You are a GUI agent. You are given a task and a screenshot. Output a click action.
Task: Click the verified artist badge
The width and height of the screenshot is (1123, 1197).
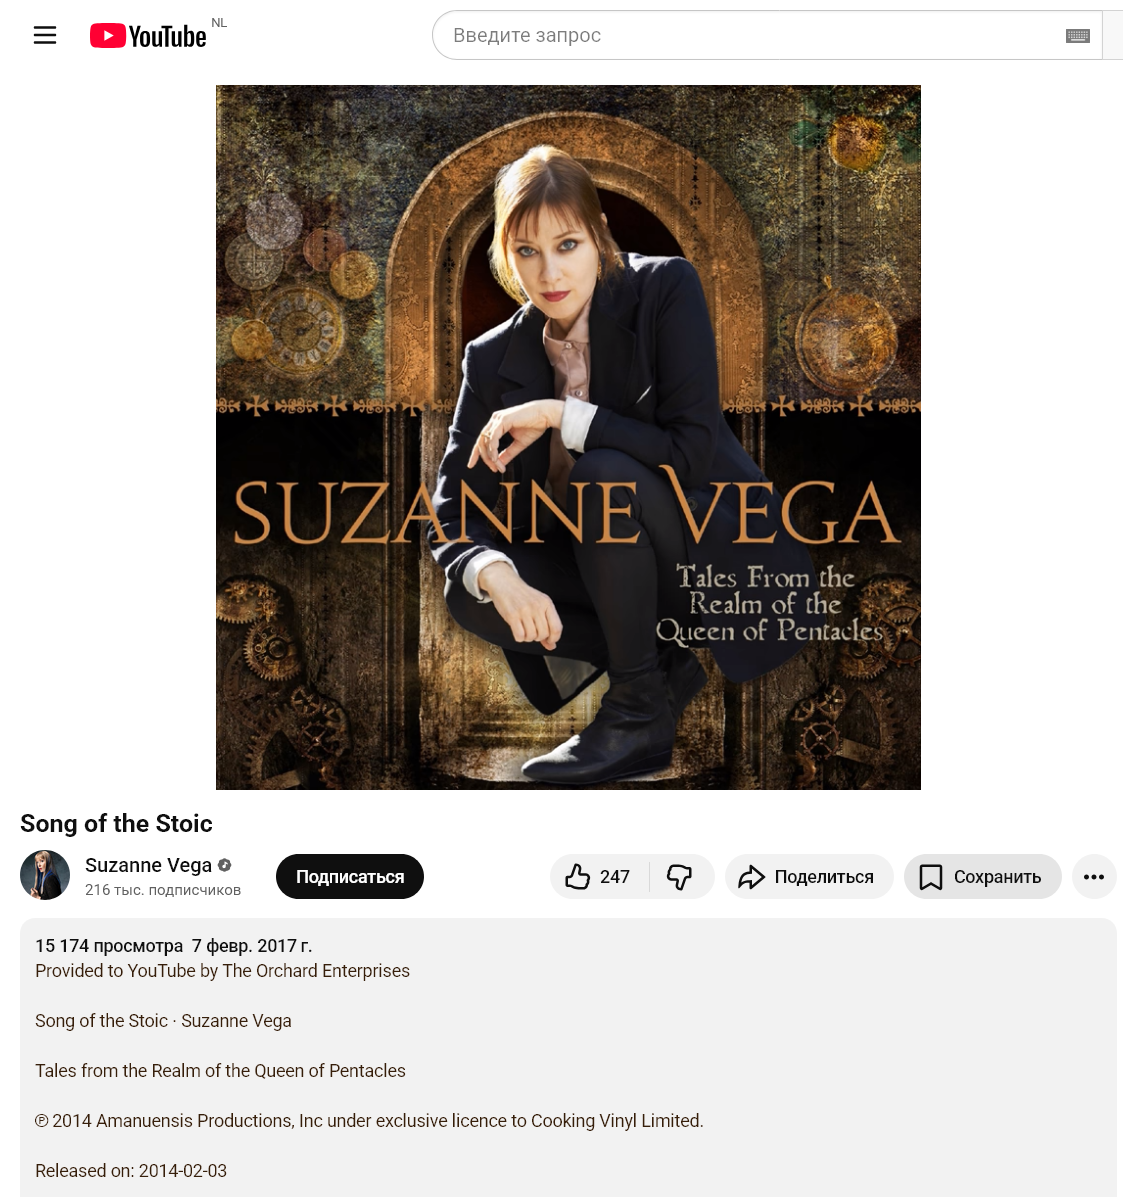224,865
